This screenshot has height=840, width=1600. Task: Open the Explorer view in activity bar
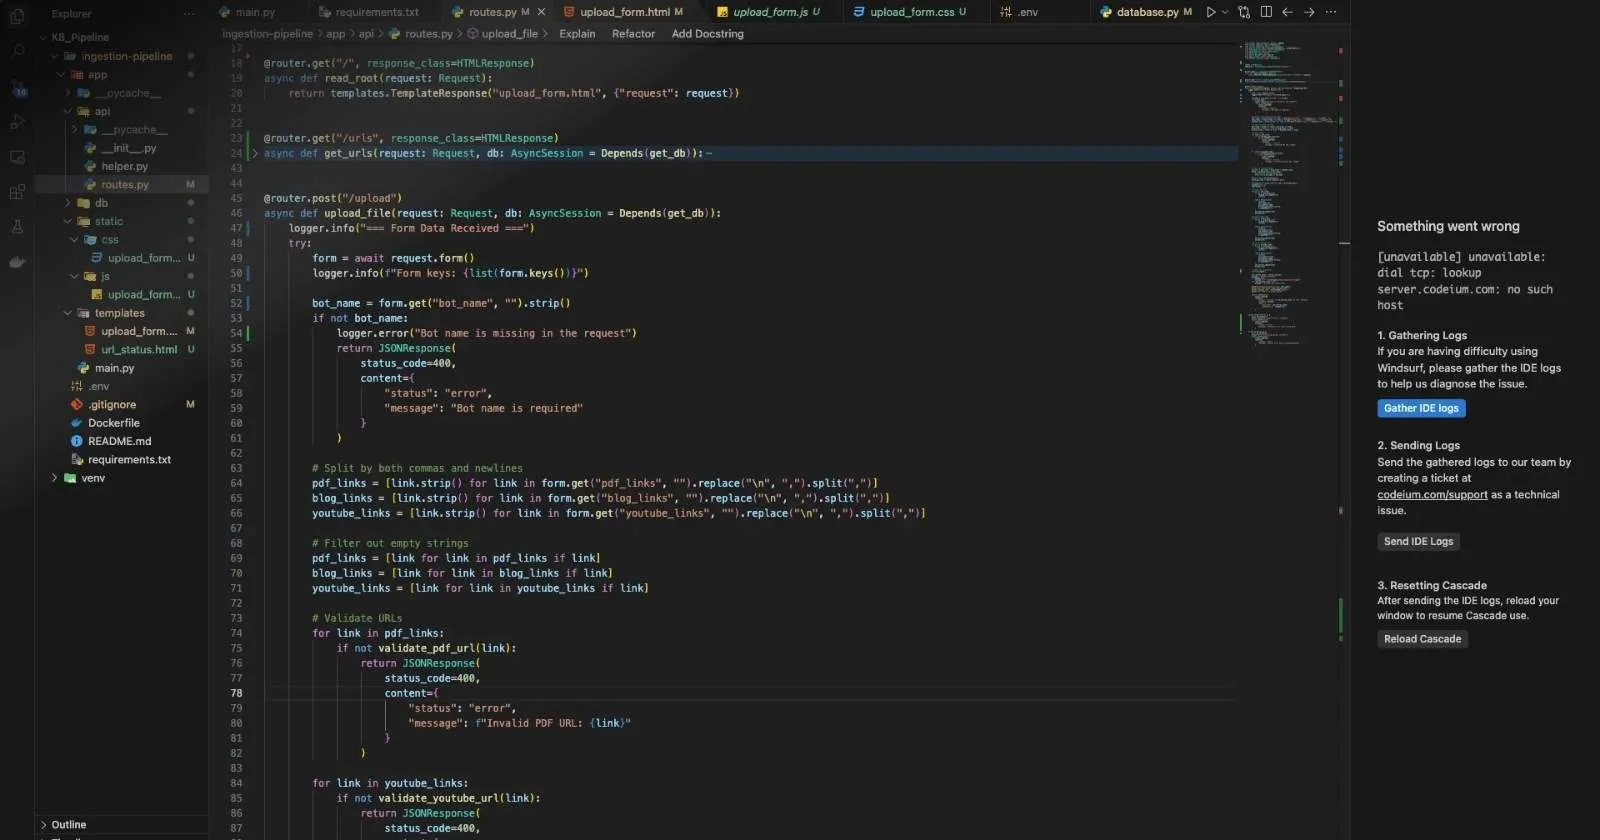(17, 16)
